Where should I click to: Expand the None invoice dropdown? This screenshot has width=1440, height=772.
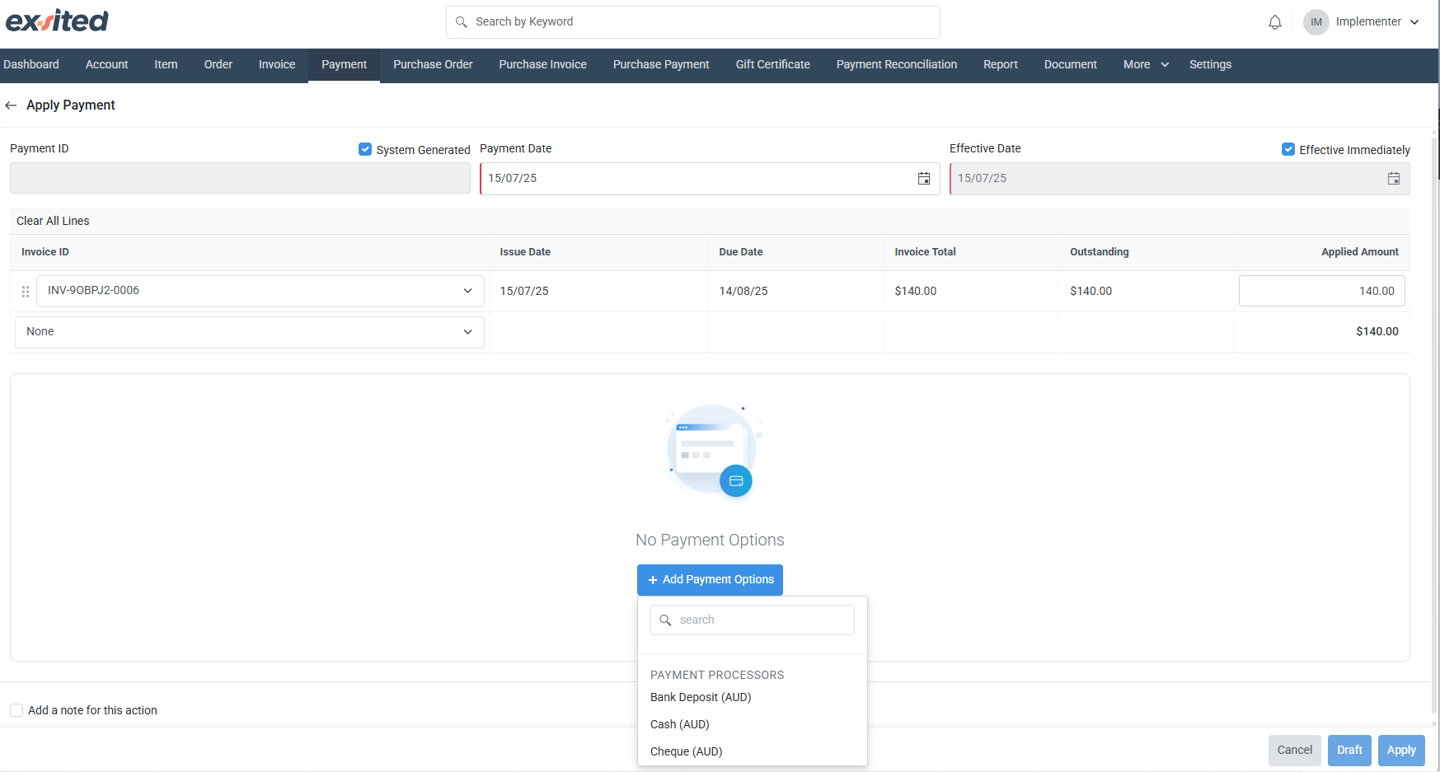(x=249, y=332)
